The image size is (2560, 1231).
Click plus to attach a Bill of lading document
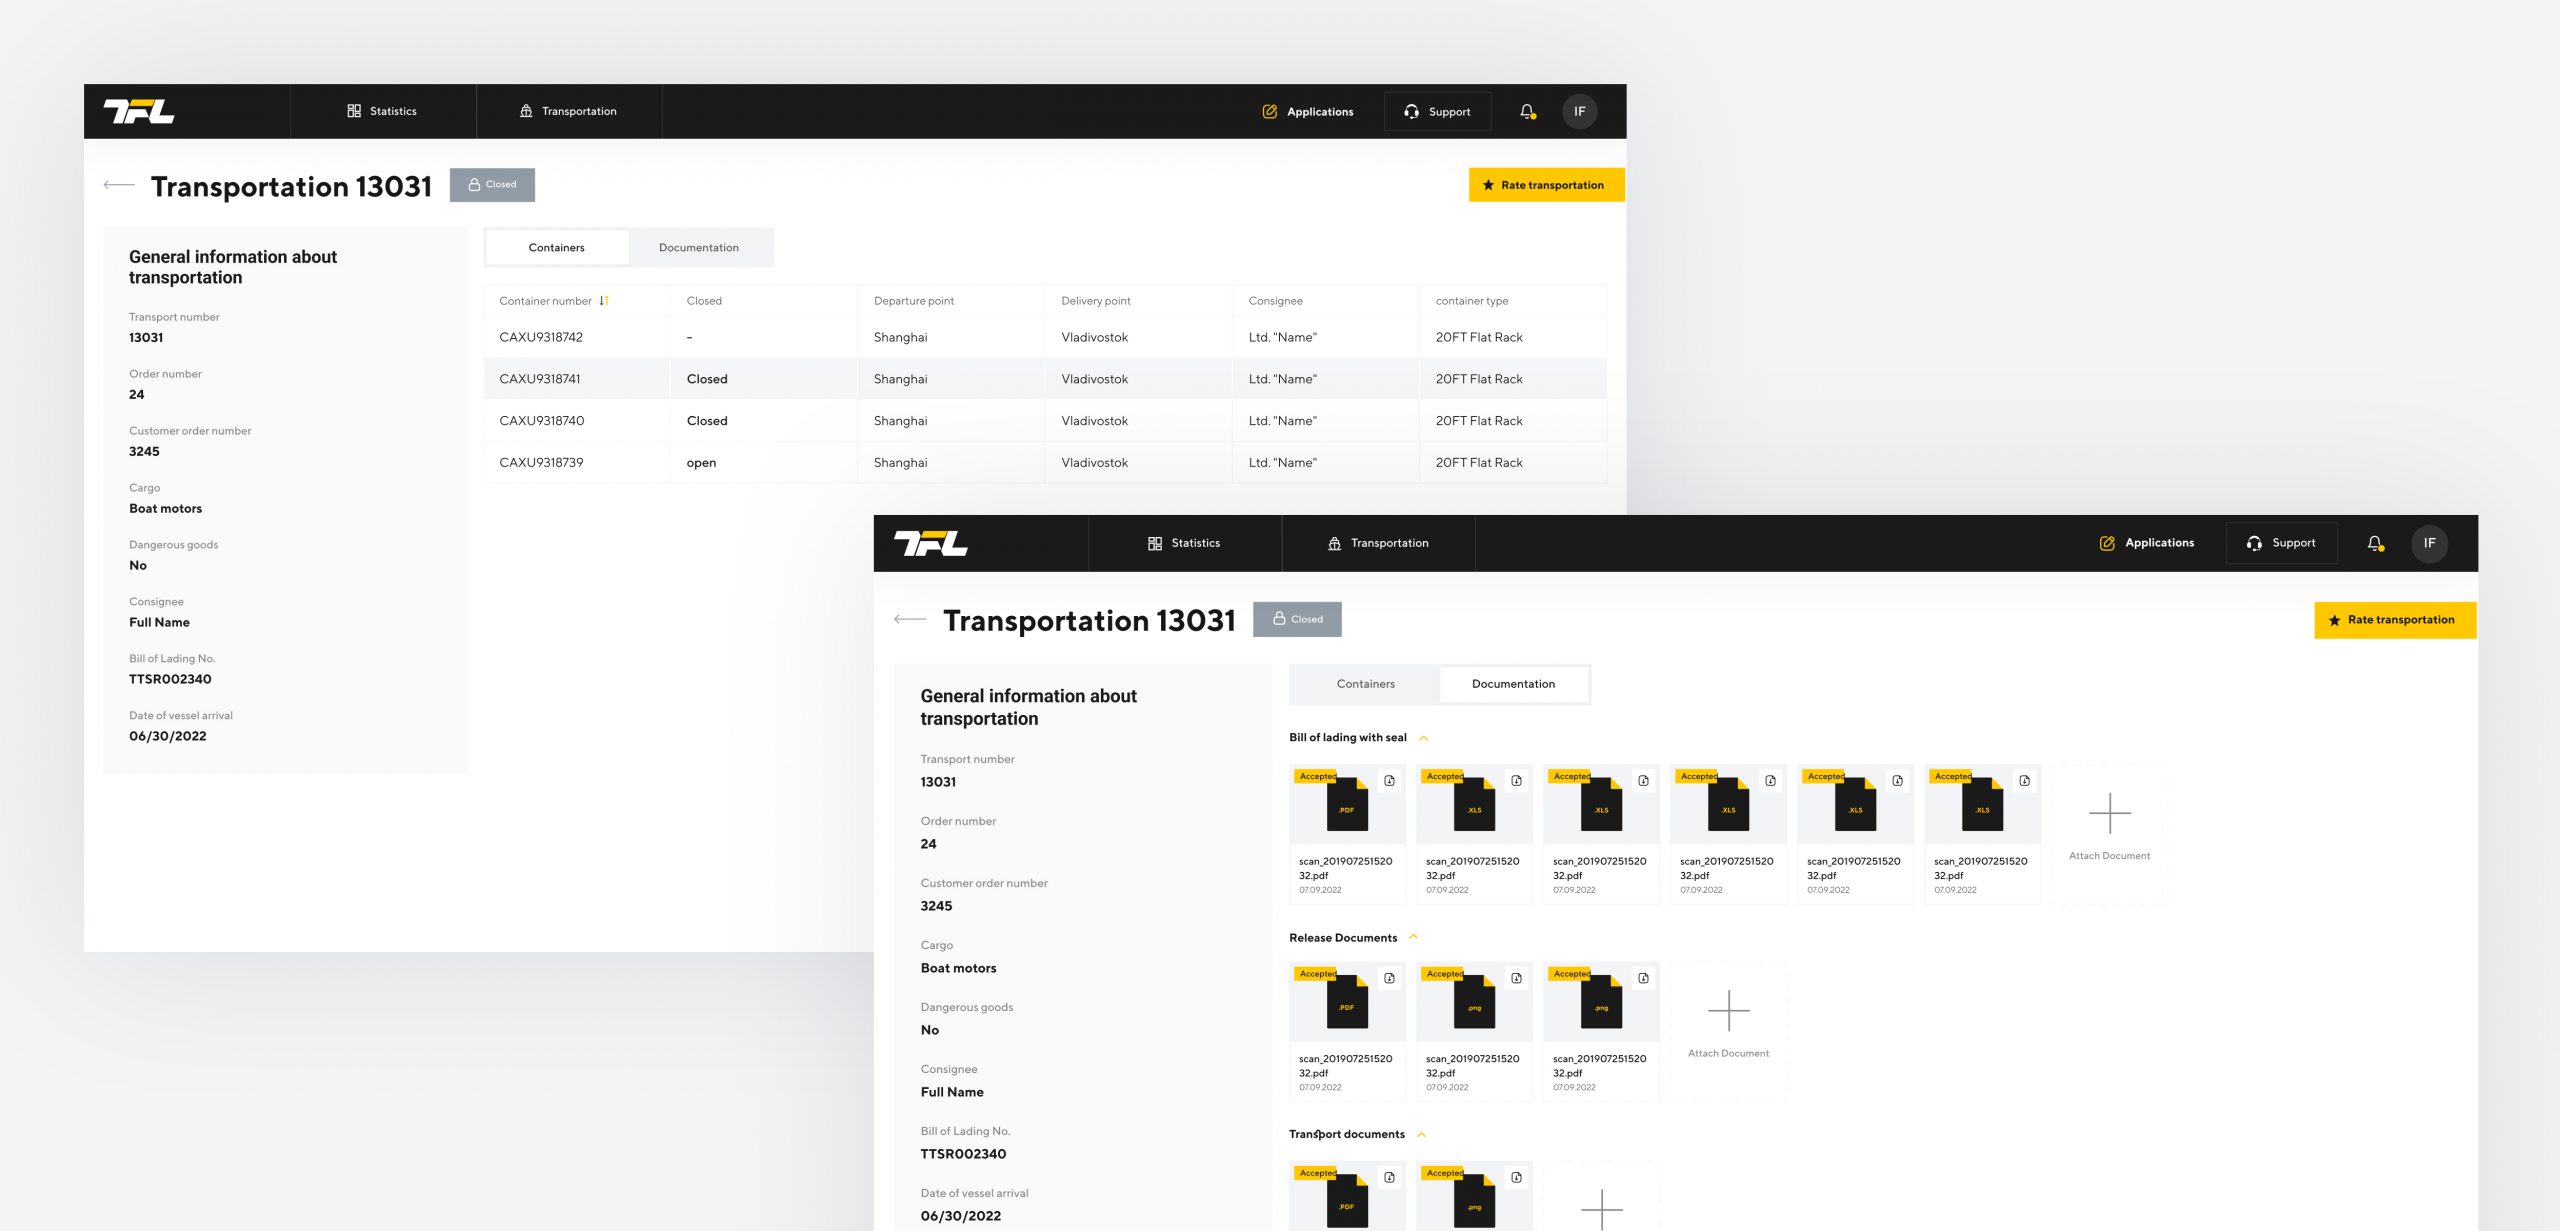click(x=2109, y=814)
